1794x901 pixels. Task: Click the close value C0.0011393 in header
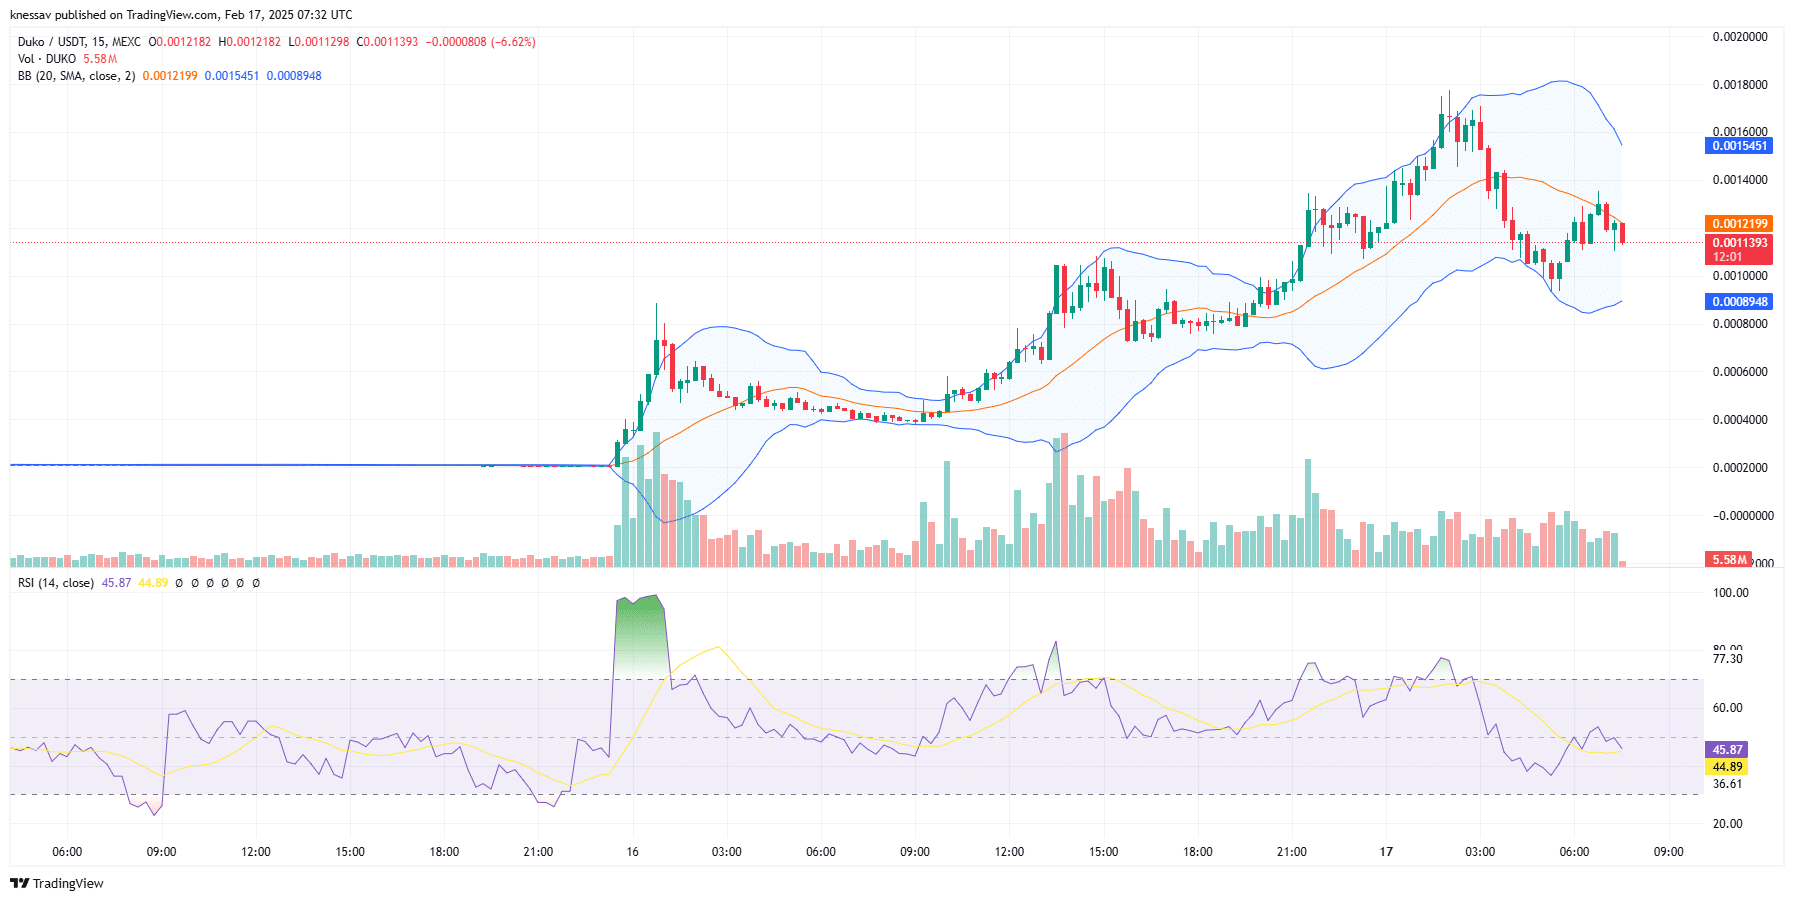388,42
